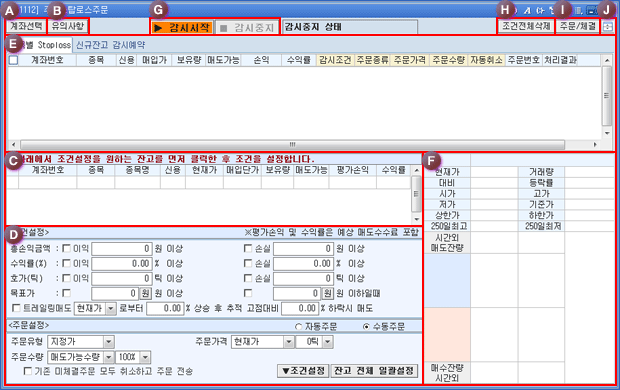Select the 수동주문 radio button

[366, 327]
